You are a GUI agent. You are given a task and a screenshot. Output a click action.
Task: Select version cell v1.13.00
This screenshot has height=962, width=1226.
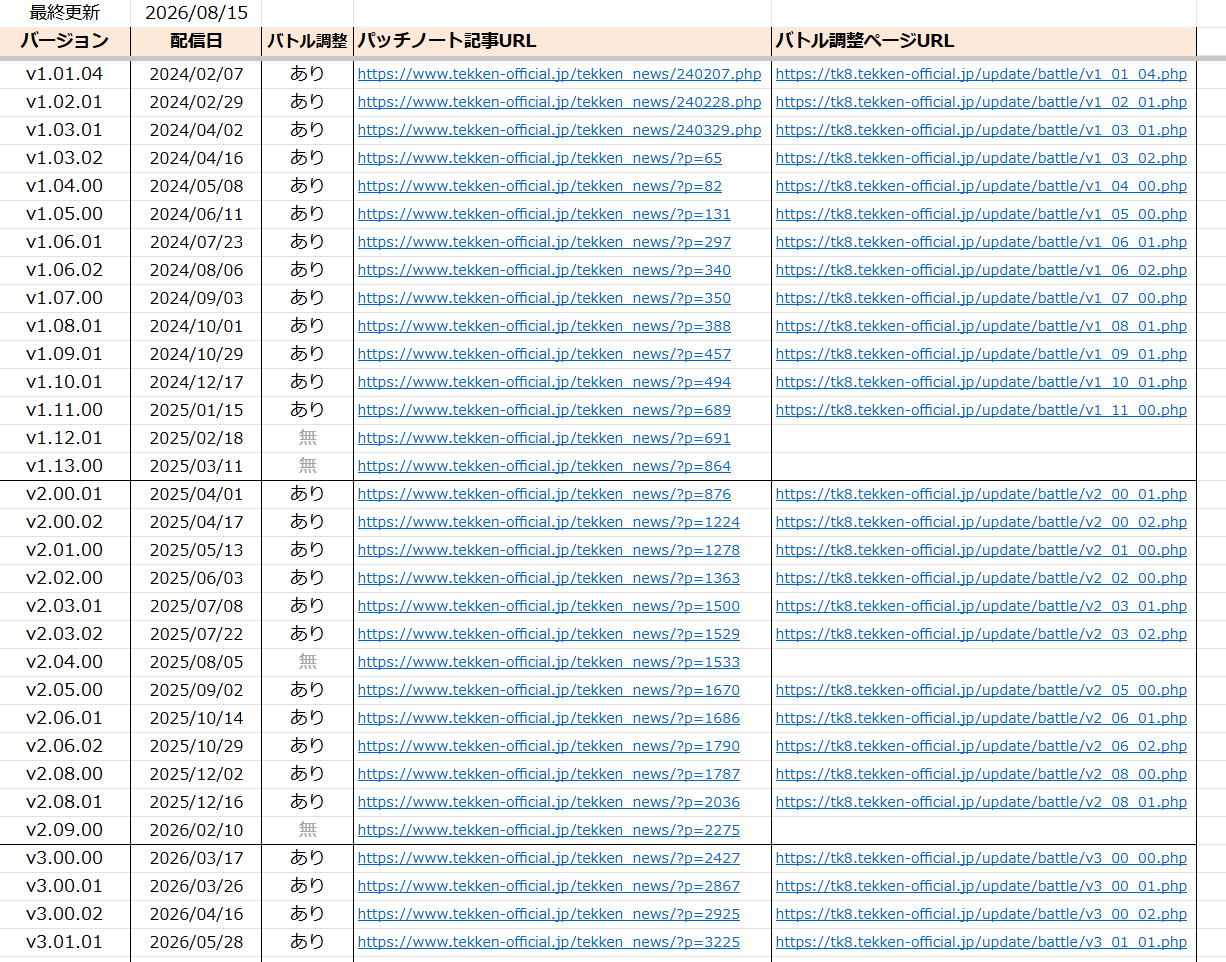(x=65, y=466)
